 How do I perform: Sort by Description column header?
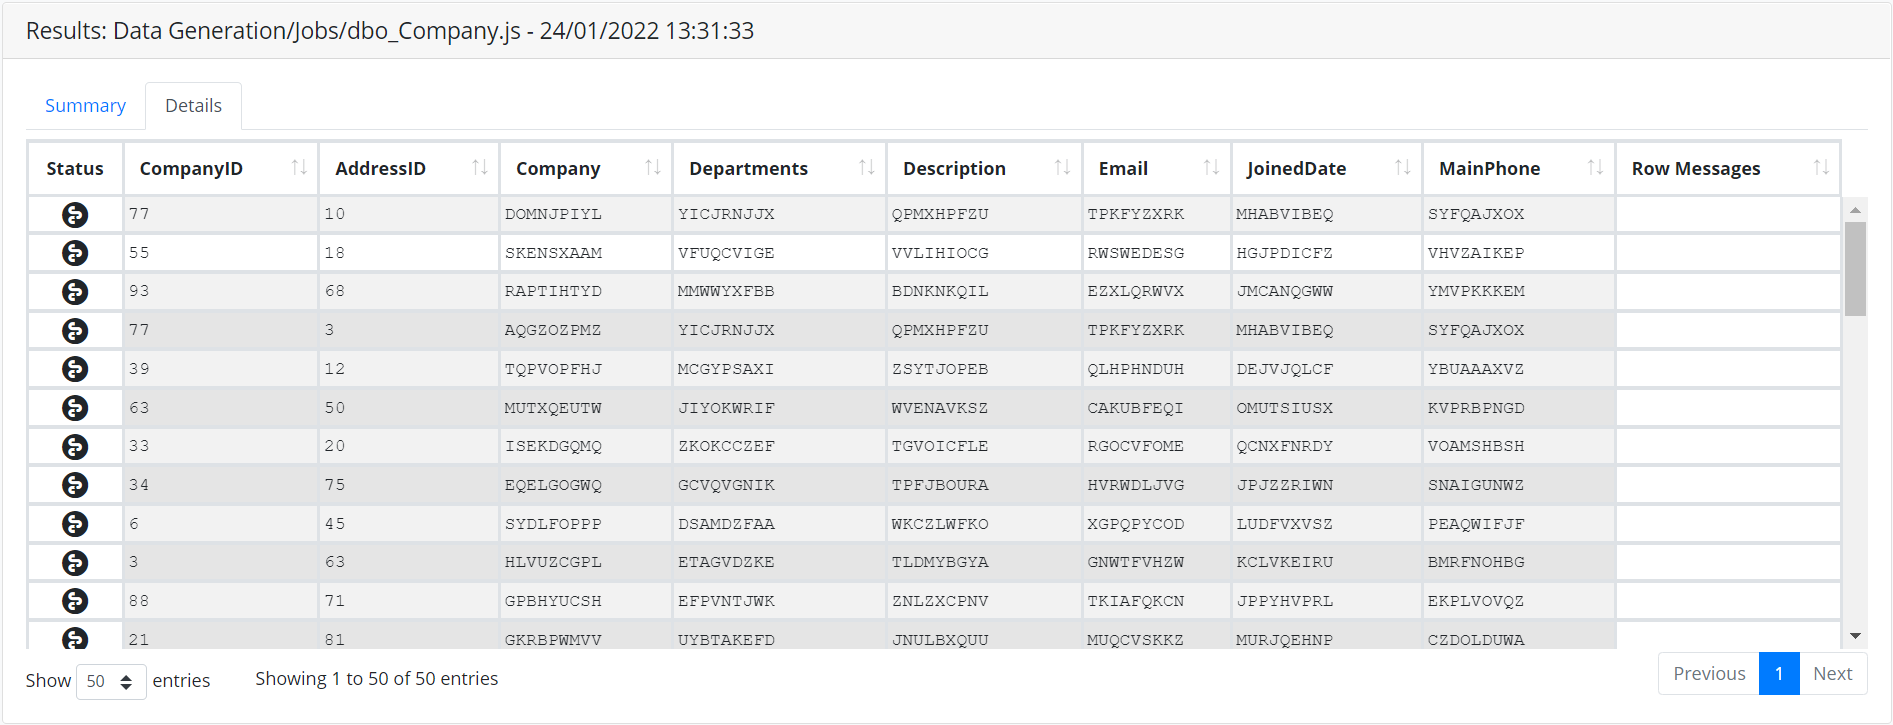954,168
